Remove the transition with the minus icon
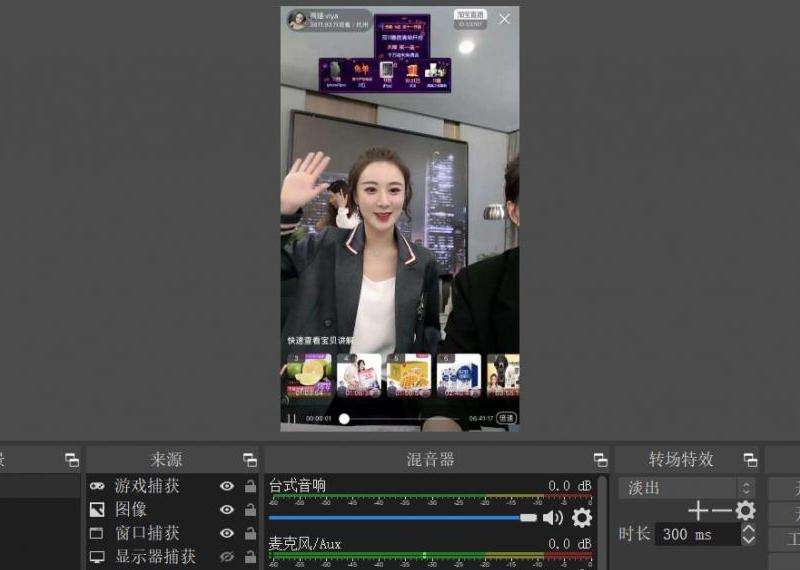This screenshot has height=570, width=800. click(x=721, y=511)
